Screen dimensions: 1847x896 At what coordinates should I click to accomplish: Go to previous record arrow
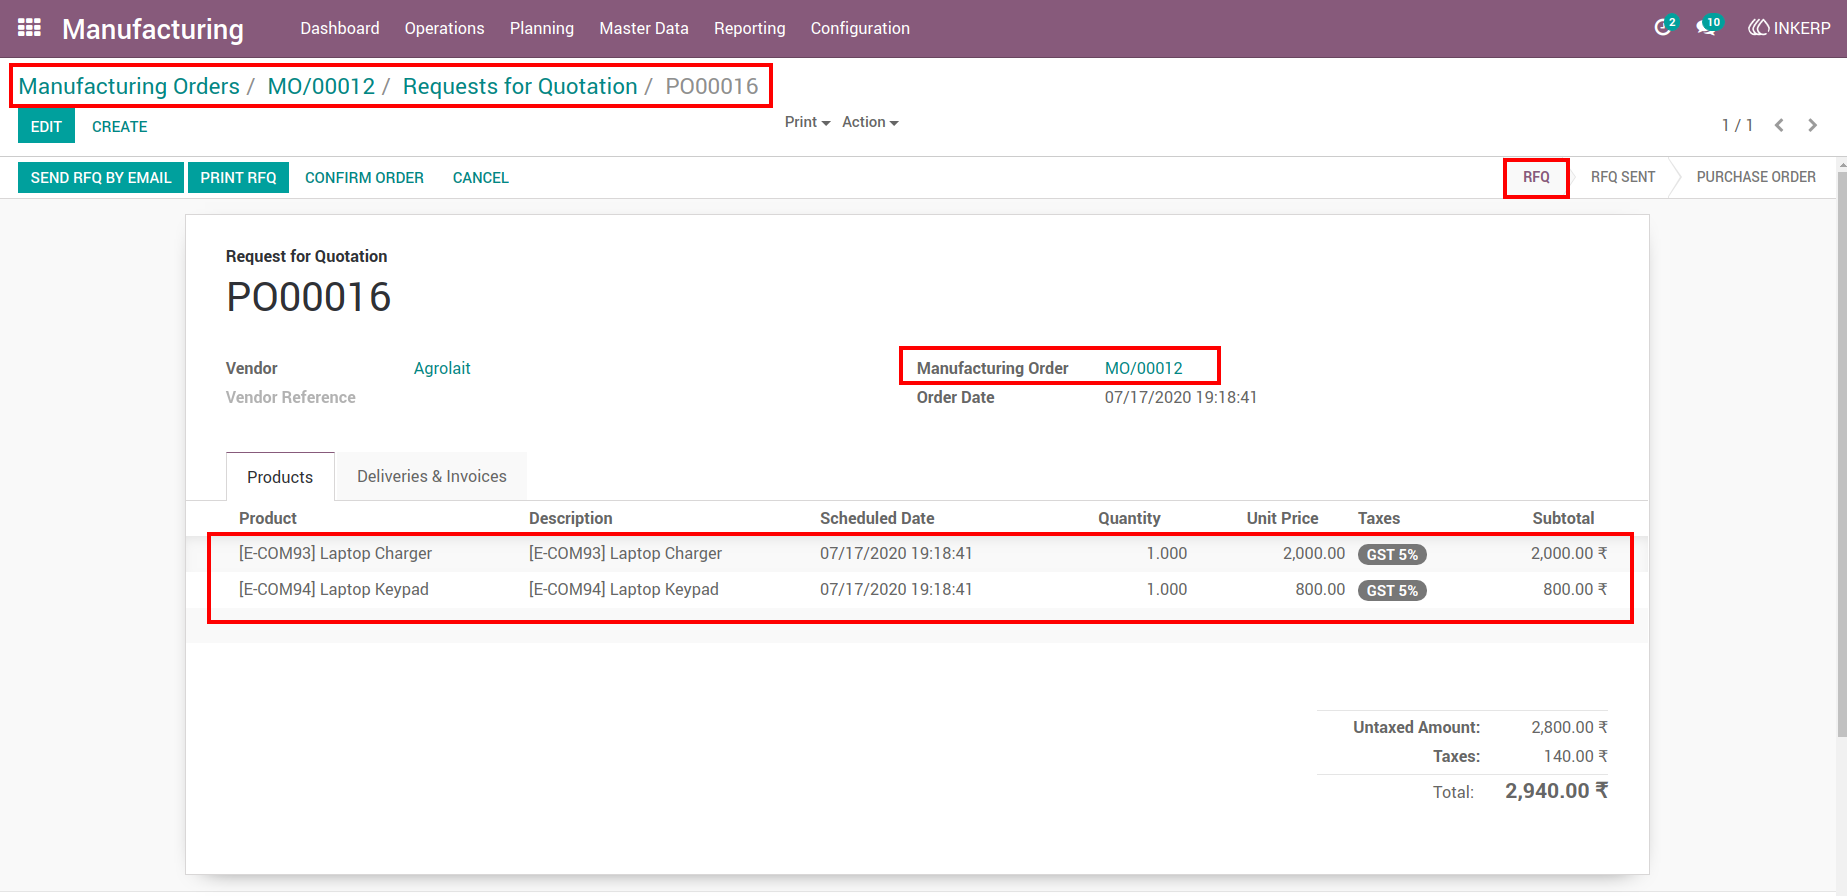pos(1779,125)
